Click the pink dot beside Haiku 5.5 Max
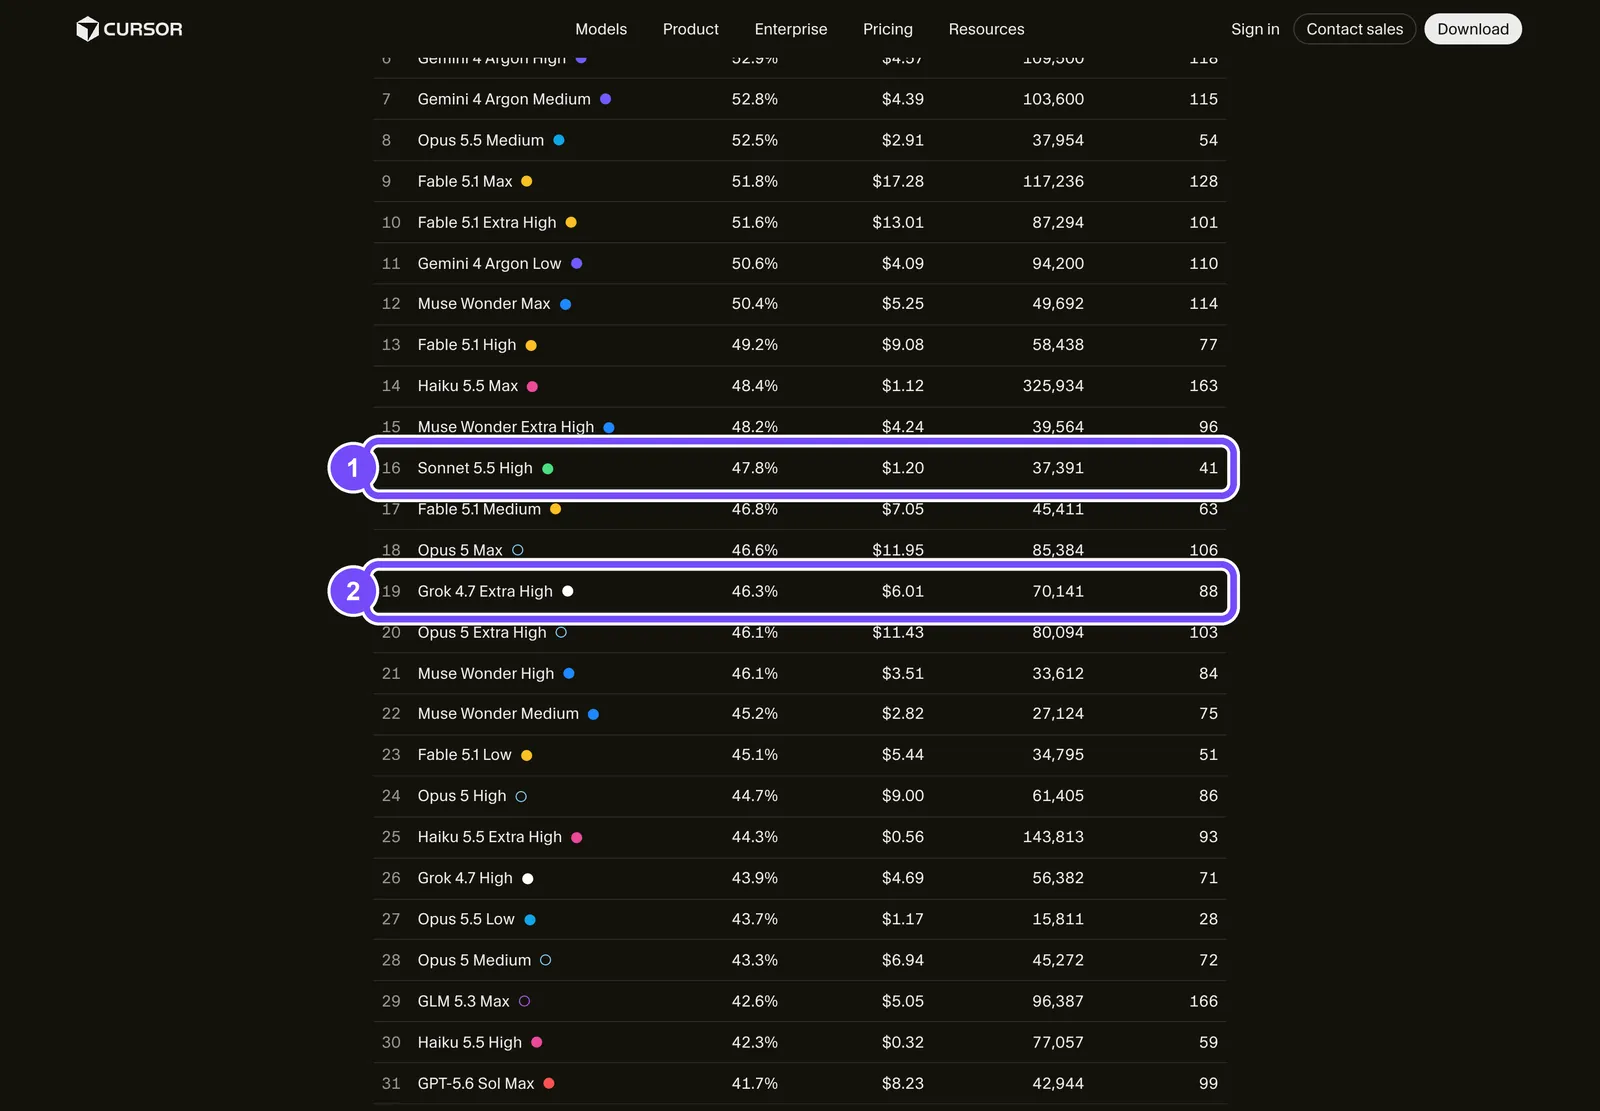The height and width of the screenshot is (1111, 1600). point(532,386)
